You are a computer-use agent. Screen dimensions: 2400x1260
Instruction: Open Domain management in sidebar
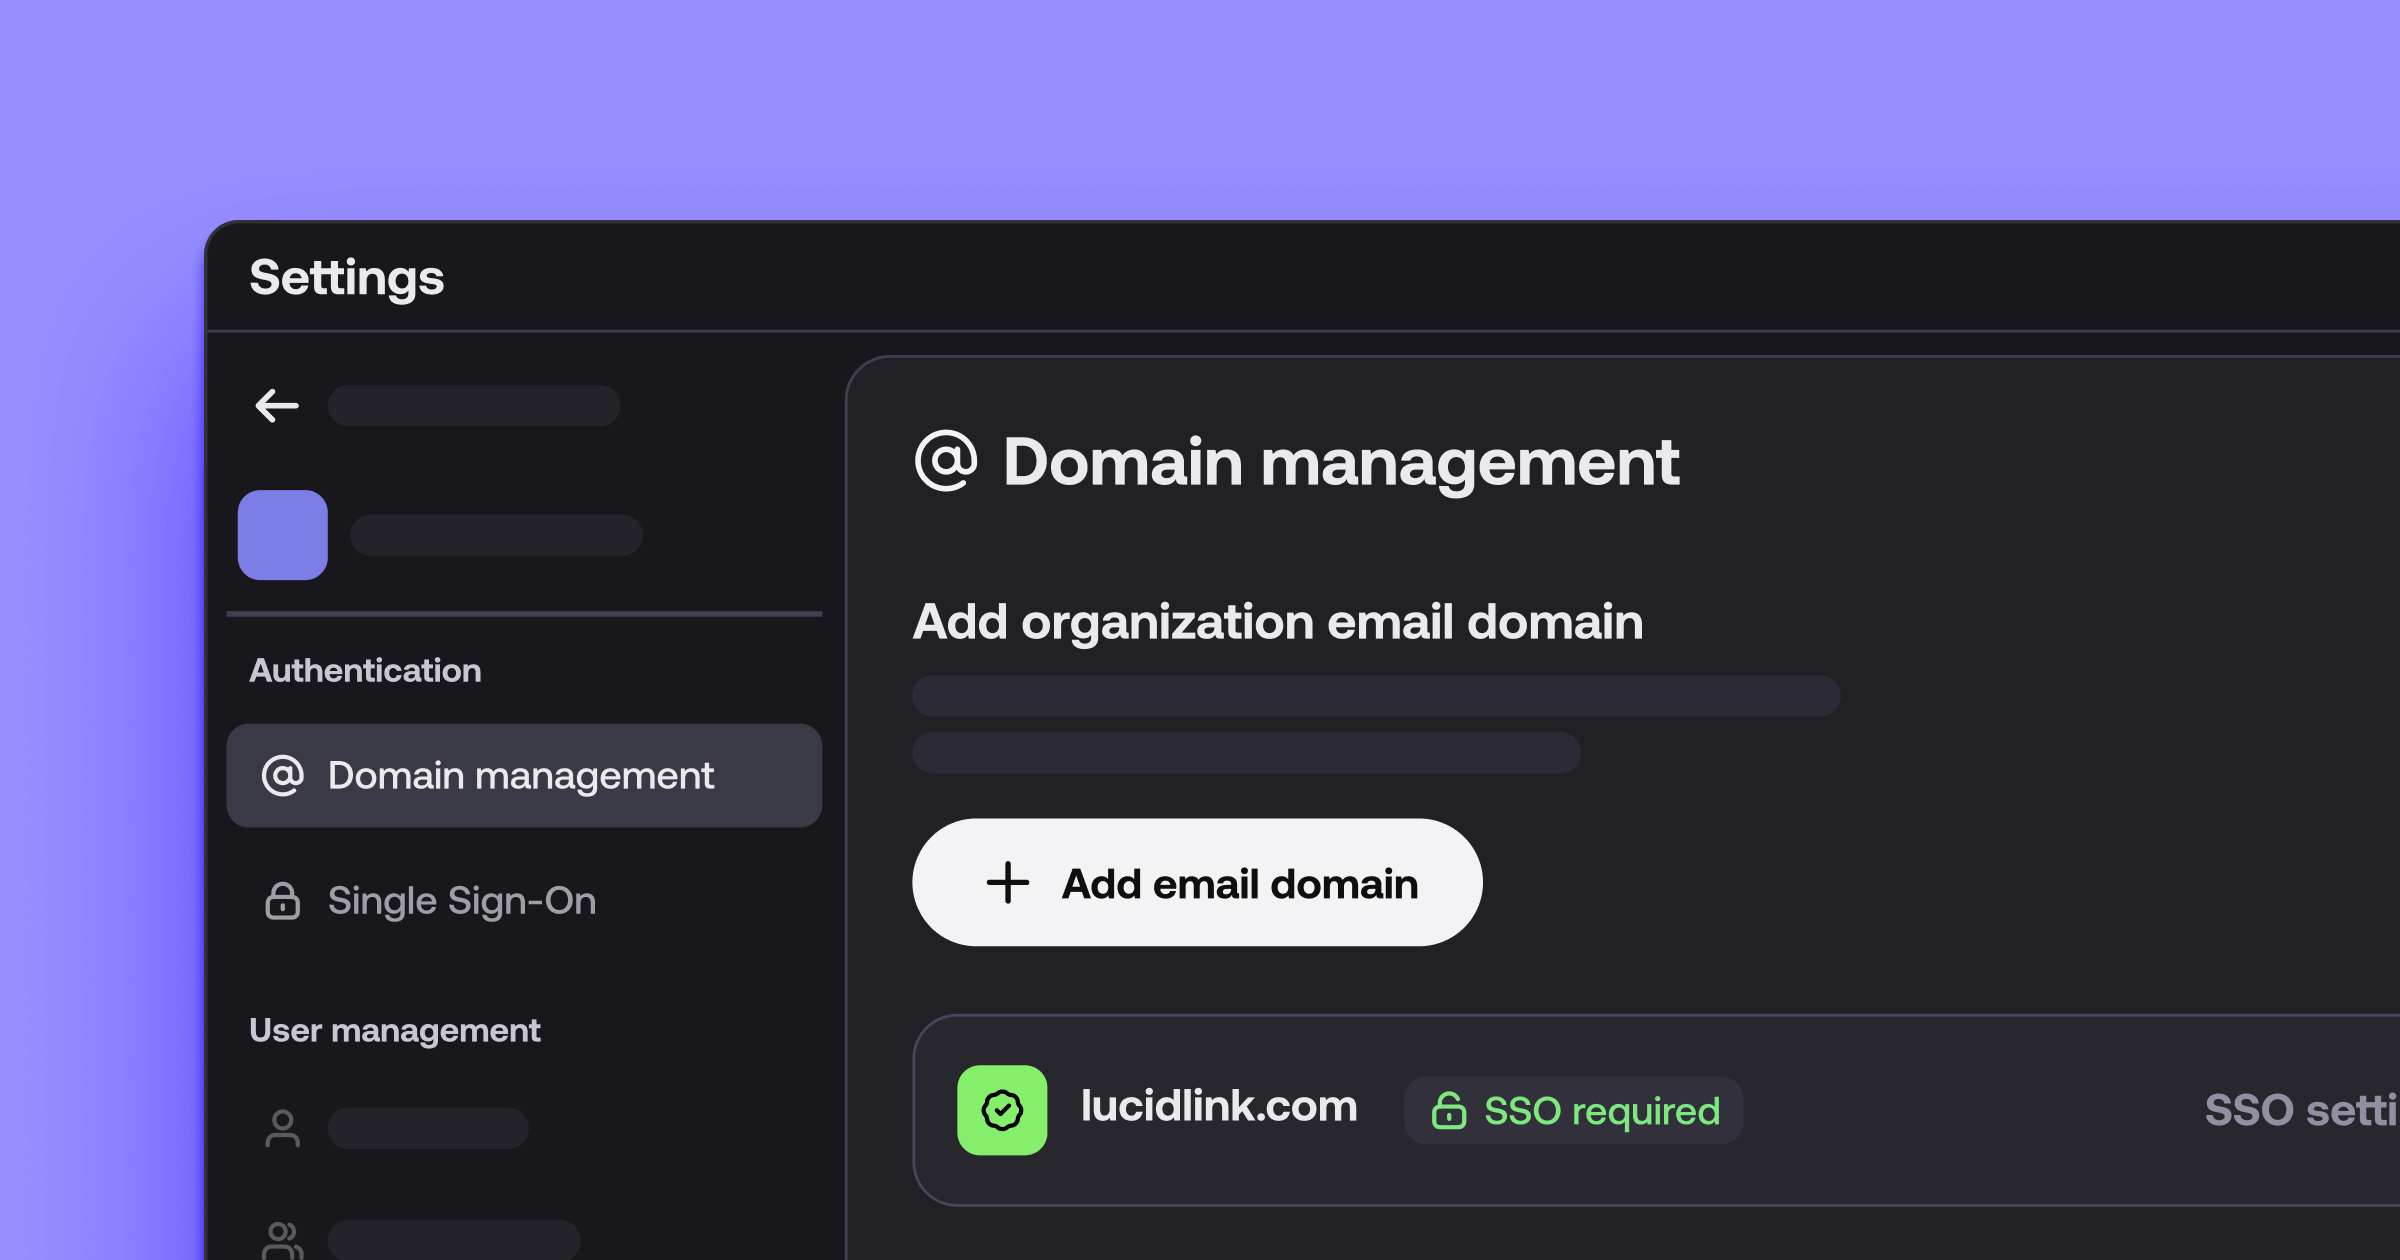click(523, 776)
